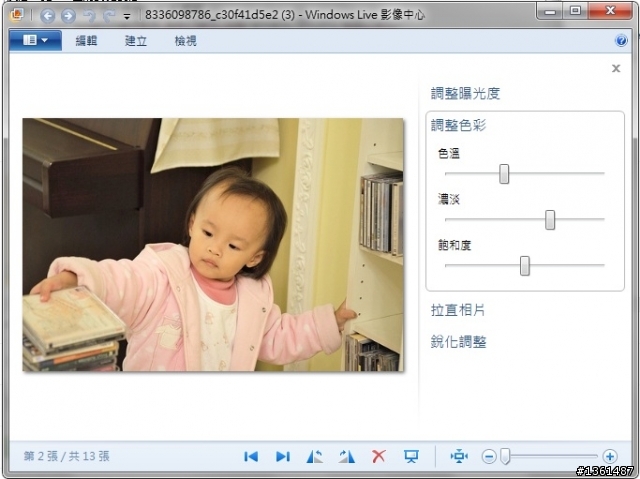Switch to the 編輯 tab
Screen dimensions: 640x479
pyautogui.click(x=86, y=41)
